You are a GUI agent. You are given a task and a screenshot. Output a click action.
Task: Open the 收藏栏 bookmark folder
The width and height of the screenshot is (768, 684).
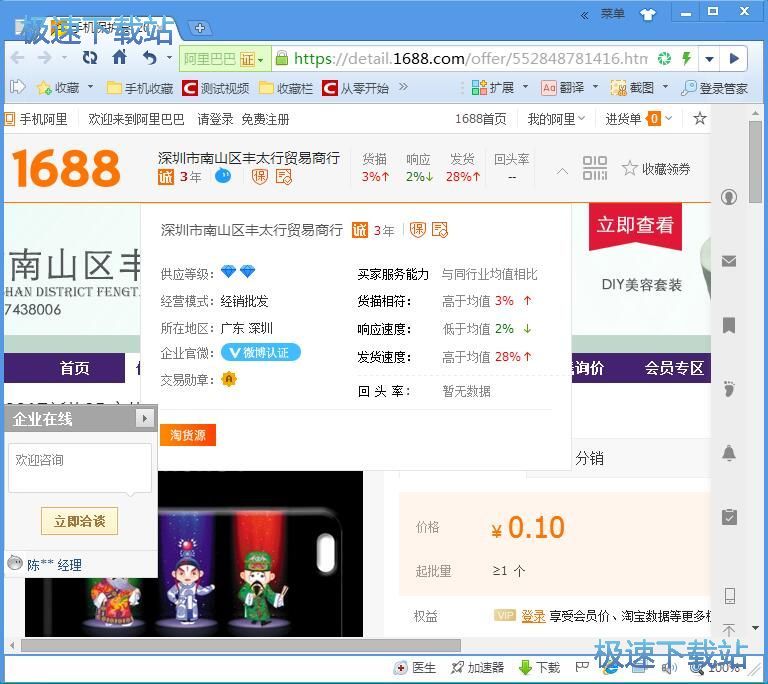[x=286, y=88]
